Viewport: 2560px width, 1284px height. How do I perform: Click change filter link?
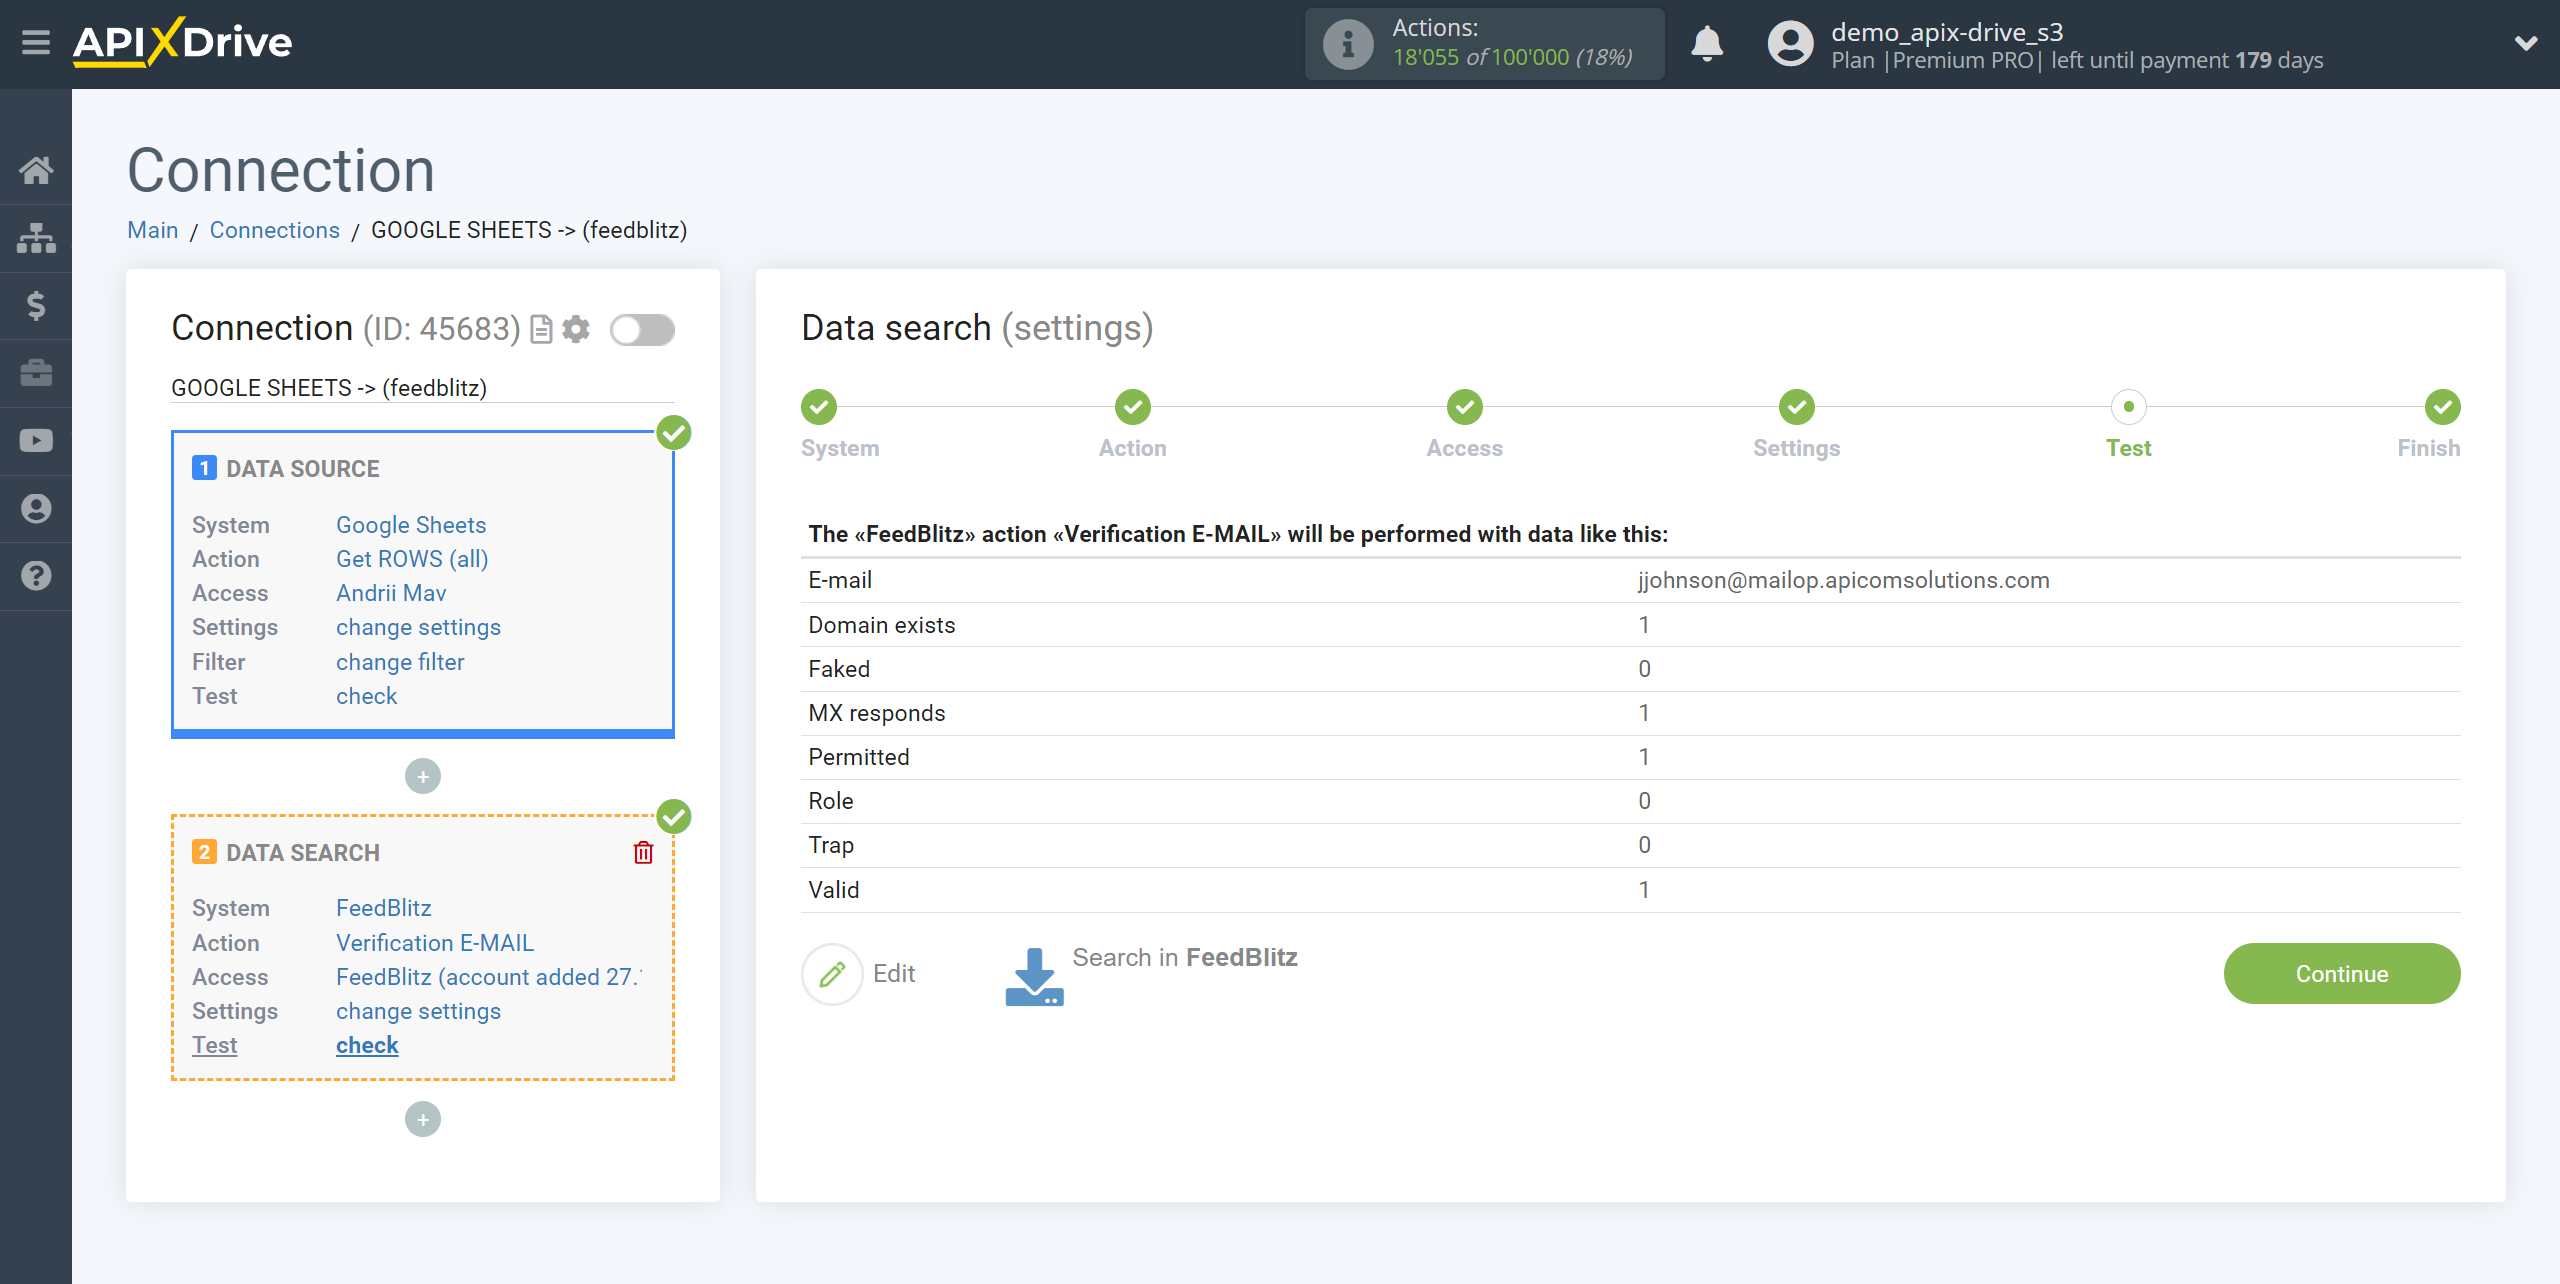pos(400,662)
